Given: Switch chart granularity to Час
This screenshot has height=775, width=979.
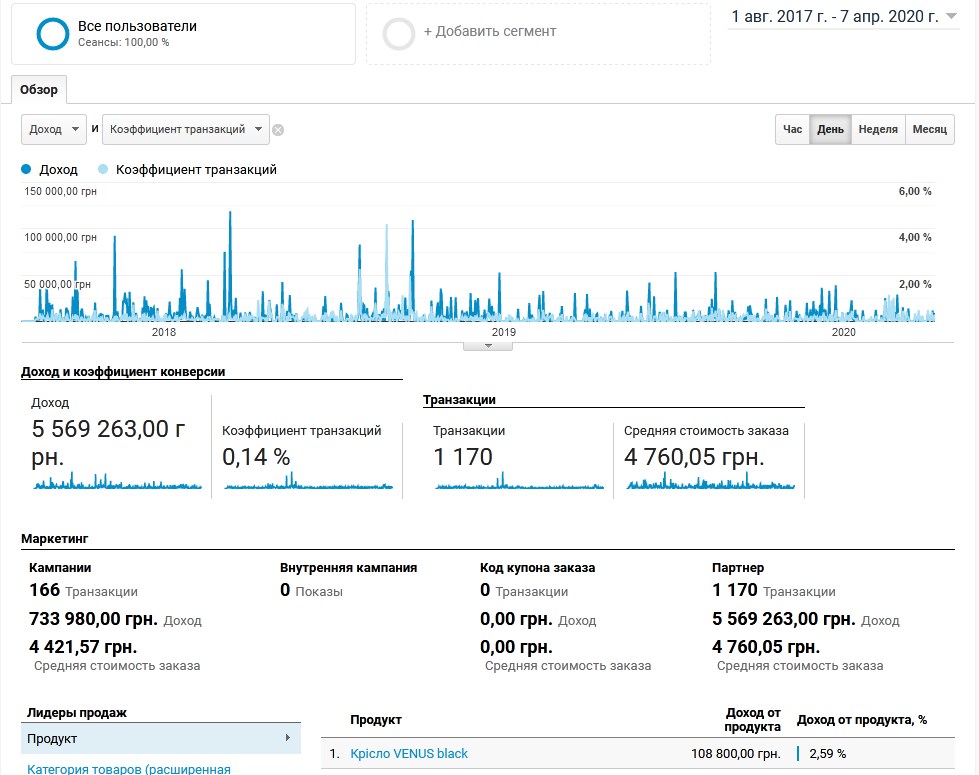Looking at the screenshot, I should (792, 129).
